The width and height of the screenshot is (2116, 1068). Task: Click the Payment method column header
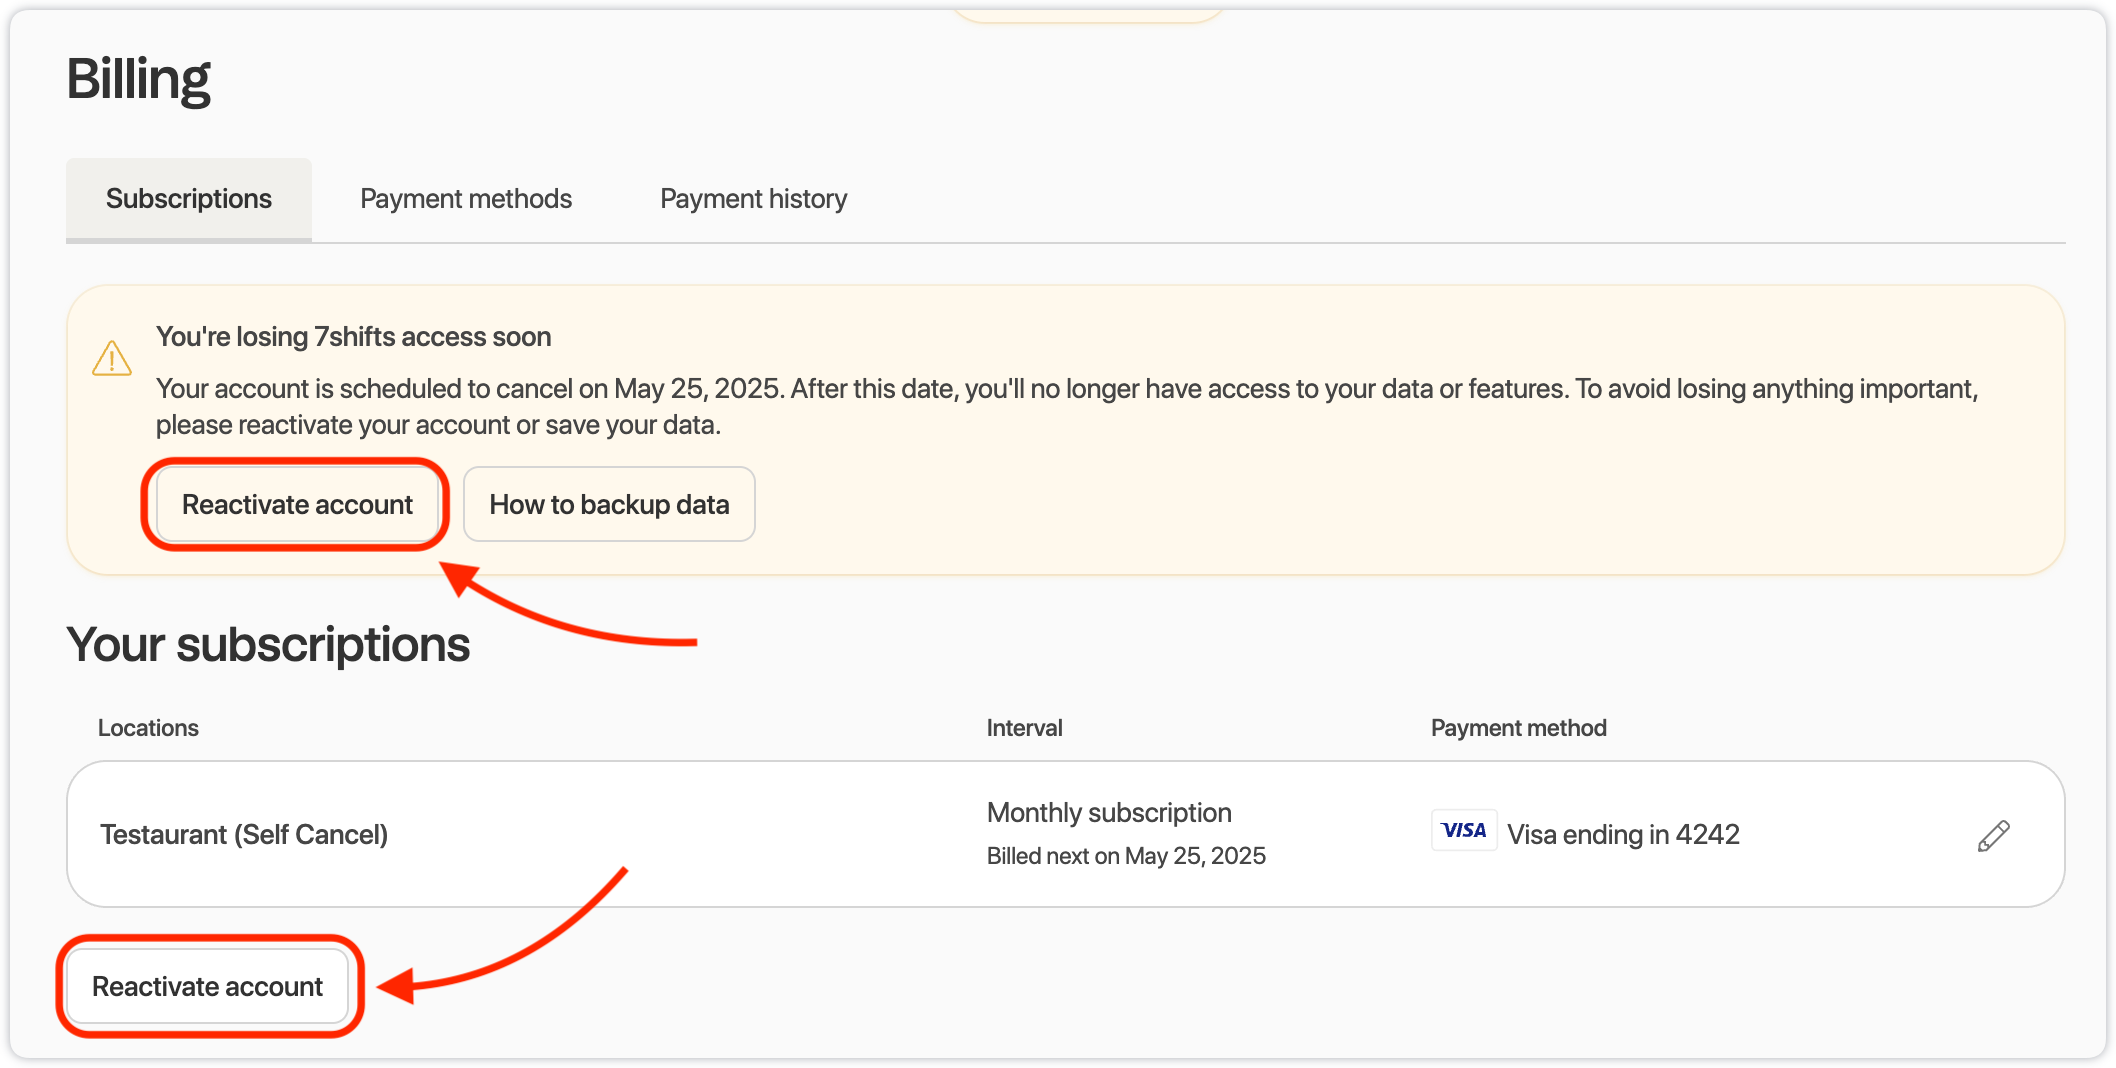click(x=1518, y=728)
